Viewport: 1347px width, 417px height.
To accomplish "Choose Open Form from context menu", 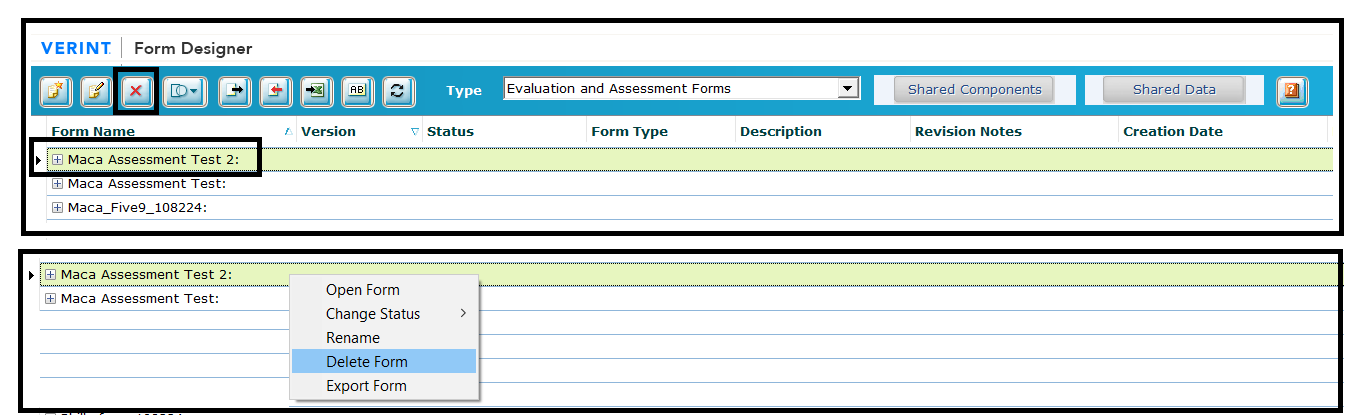I will coord(383,290).
